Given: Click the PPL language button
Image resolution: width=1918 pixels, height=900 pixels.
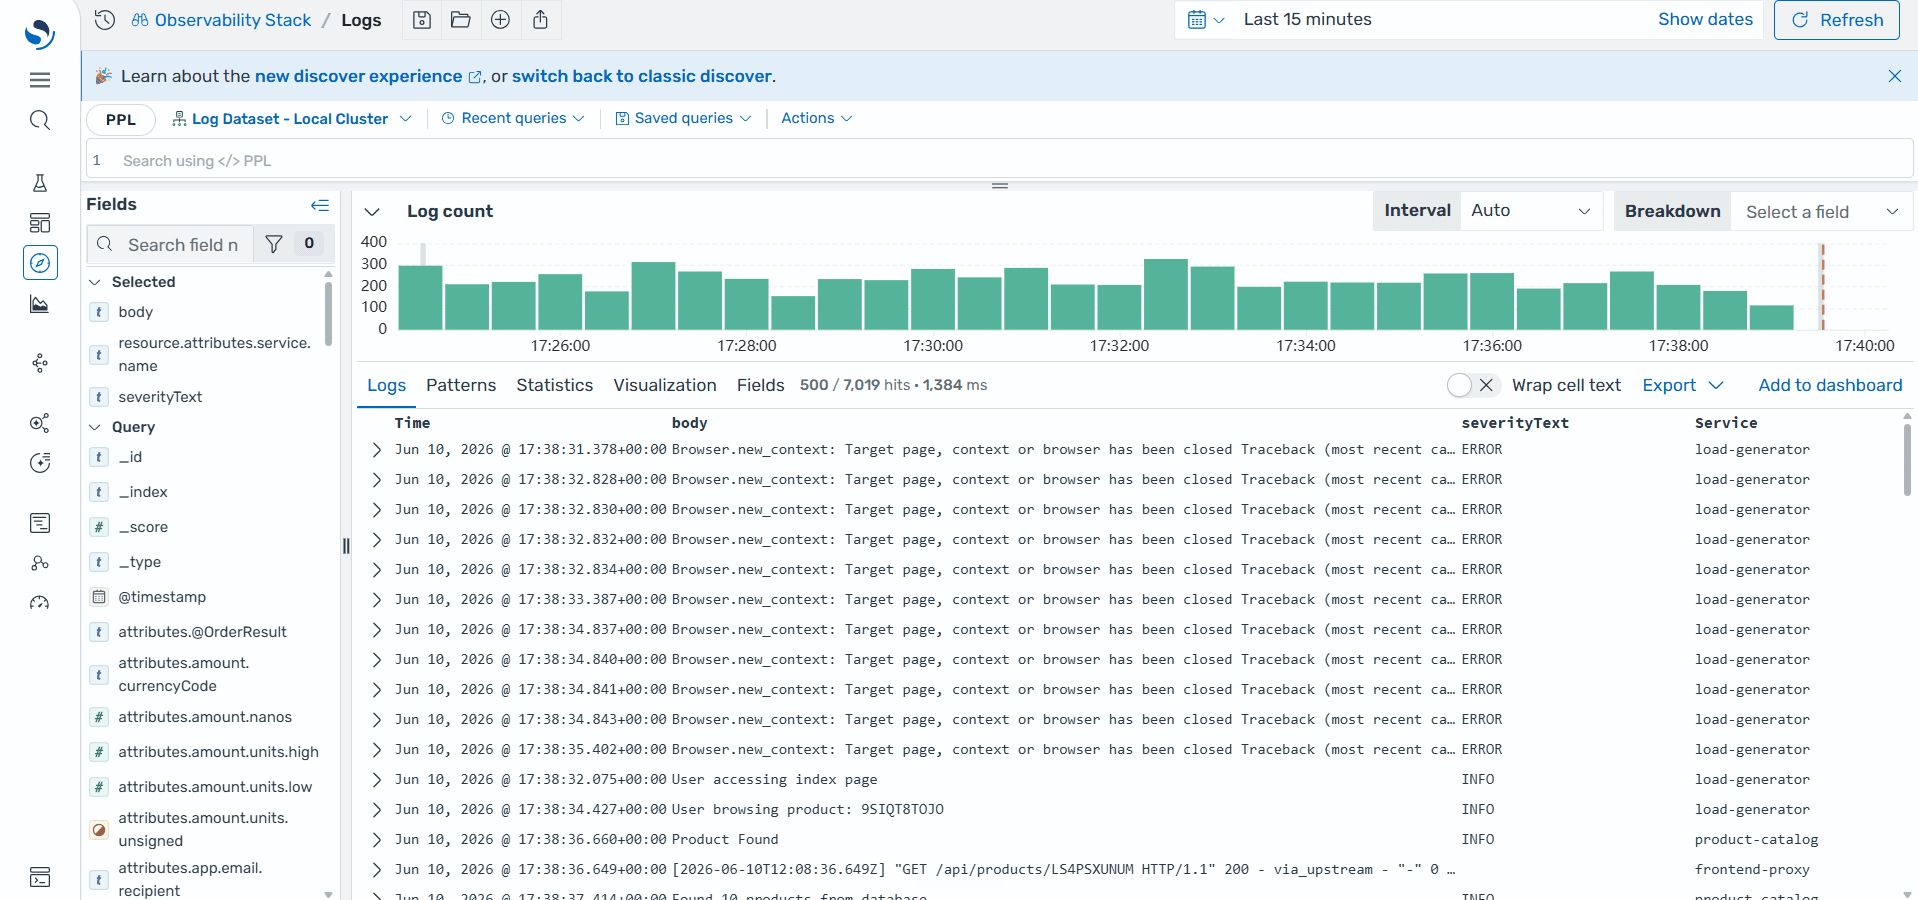Looking at the screenshot, I should 121,119.
